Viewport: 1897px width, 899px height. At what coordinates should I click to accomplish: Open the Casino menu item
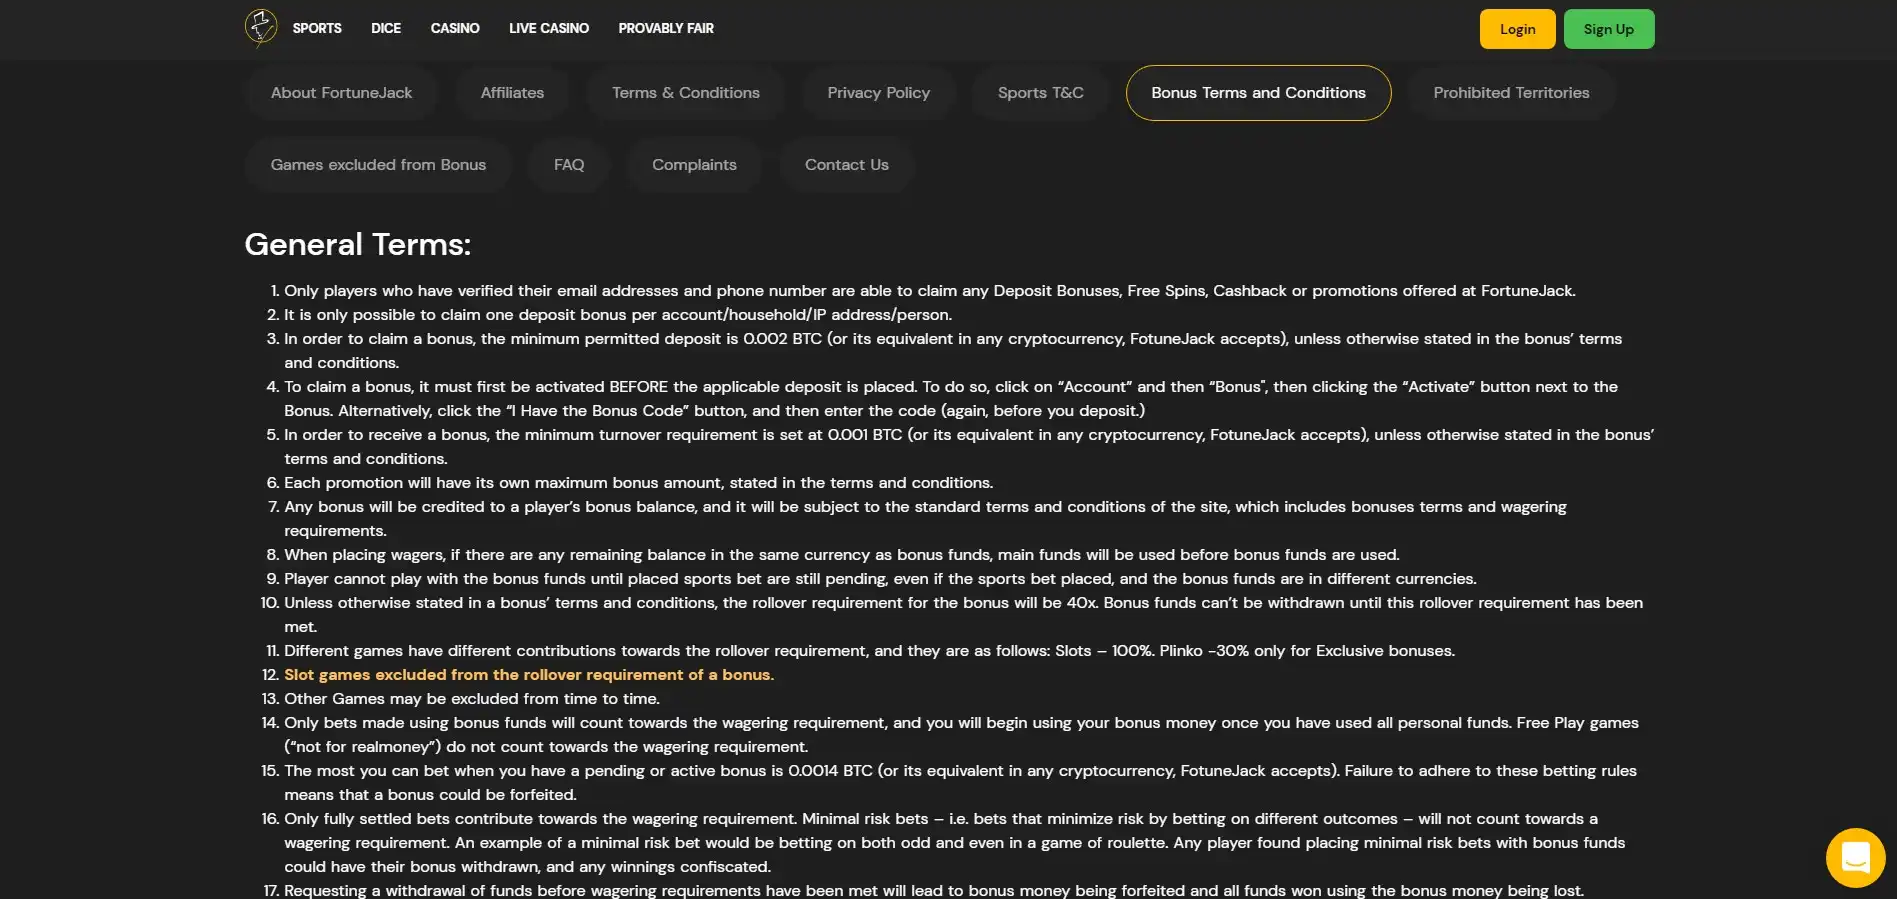pos(455,28)
